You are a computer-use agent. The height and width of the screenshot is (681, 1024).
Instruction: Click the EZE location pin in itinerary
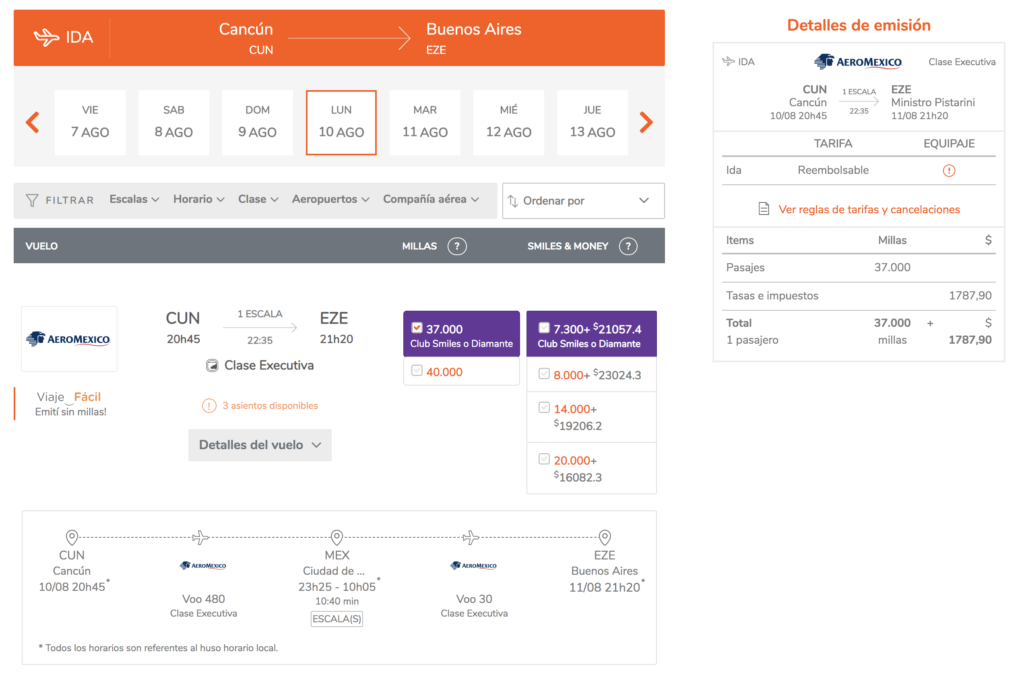(x=605, y=537)
